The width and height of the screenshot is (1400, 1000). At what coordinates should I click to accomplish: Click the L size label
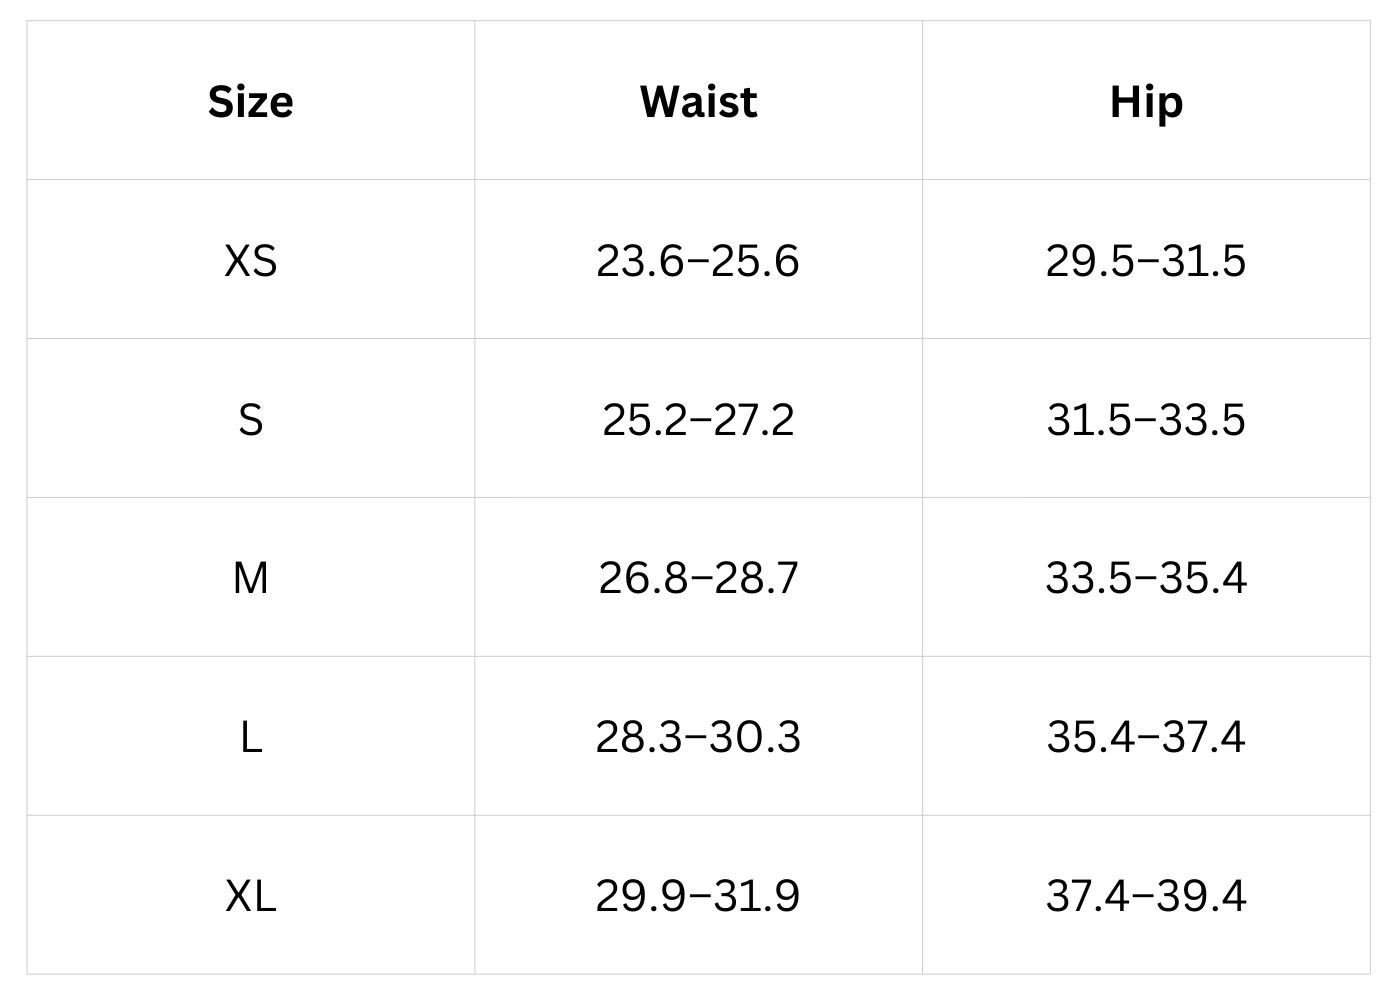(x=250, y=737)
